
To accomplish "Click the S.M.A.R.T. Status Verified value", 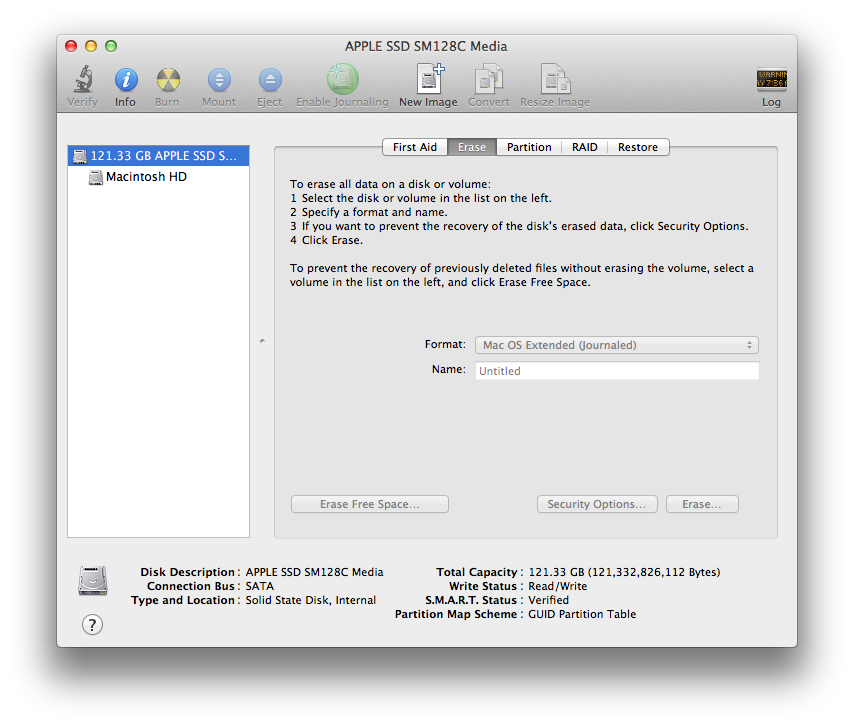I will point(548,600).
